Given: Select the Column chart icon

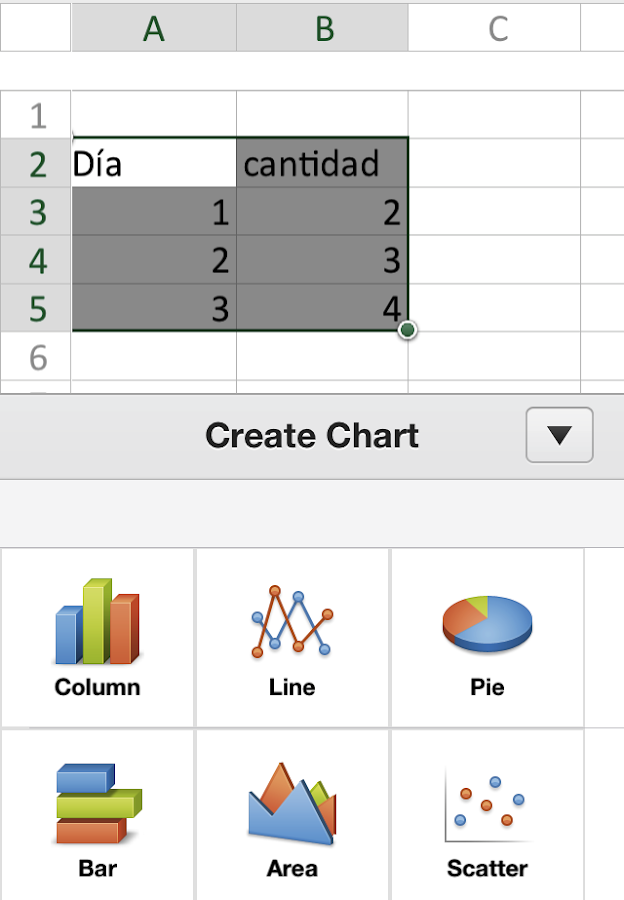Looking at the screenshot, I should click(97, 637).
